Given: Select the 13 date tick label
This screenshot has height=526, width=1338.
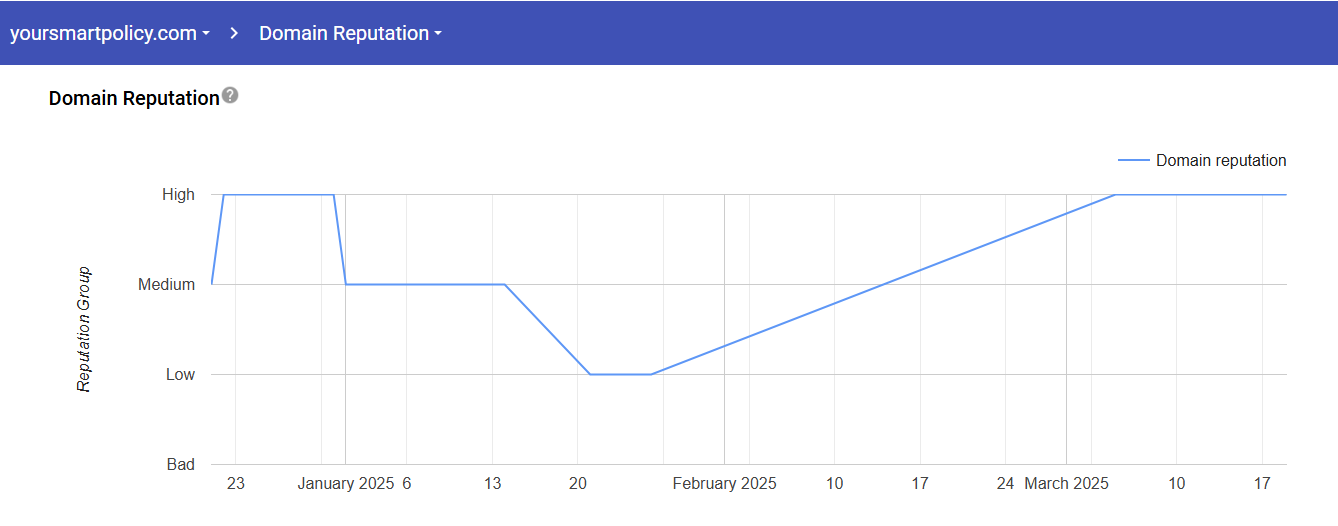Looking at the screenshot, I should point(492,484).
